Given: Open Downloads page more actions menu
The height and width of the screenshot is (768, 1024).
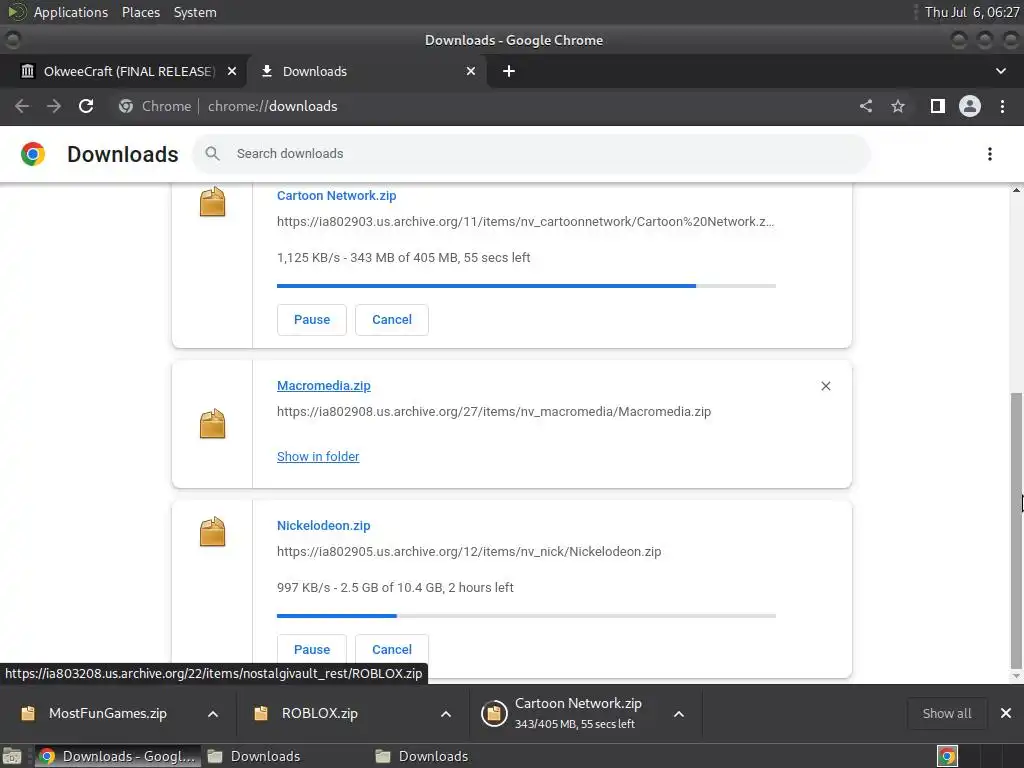Looking at the screenshot, I should click(x=990, y=154).
